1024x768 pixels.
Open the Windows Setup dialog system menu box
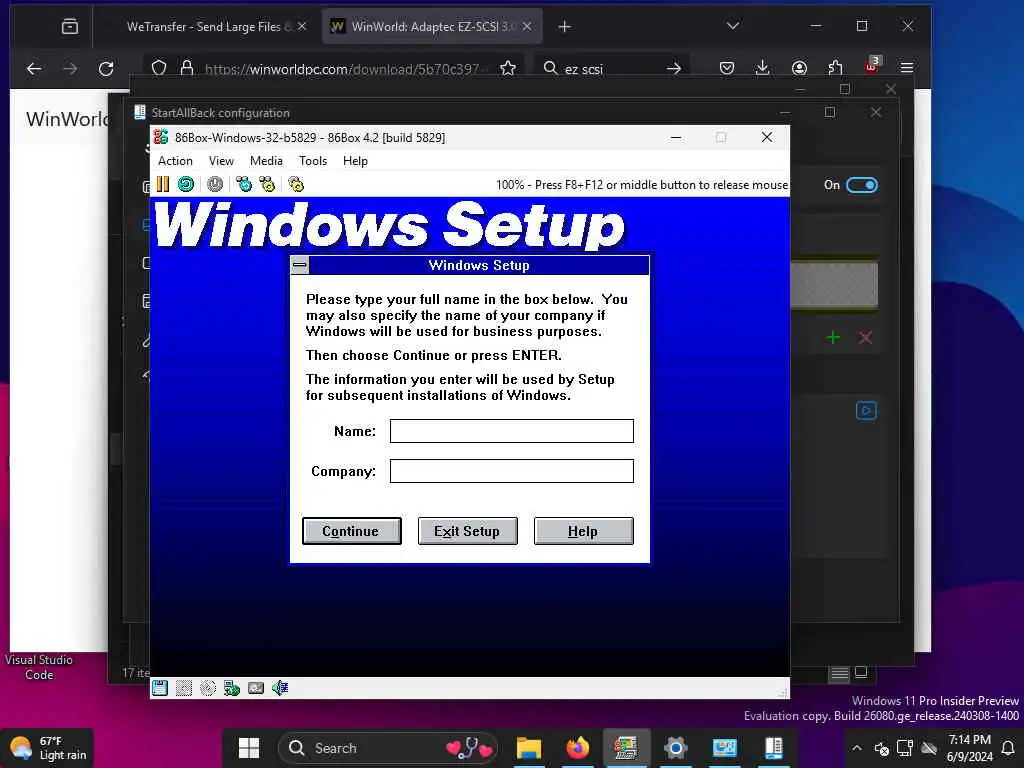click(x=300, y=265)
